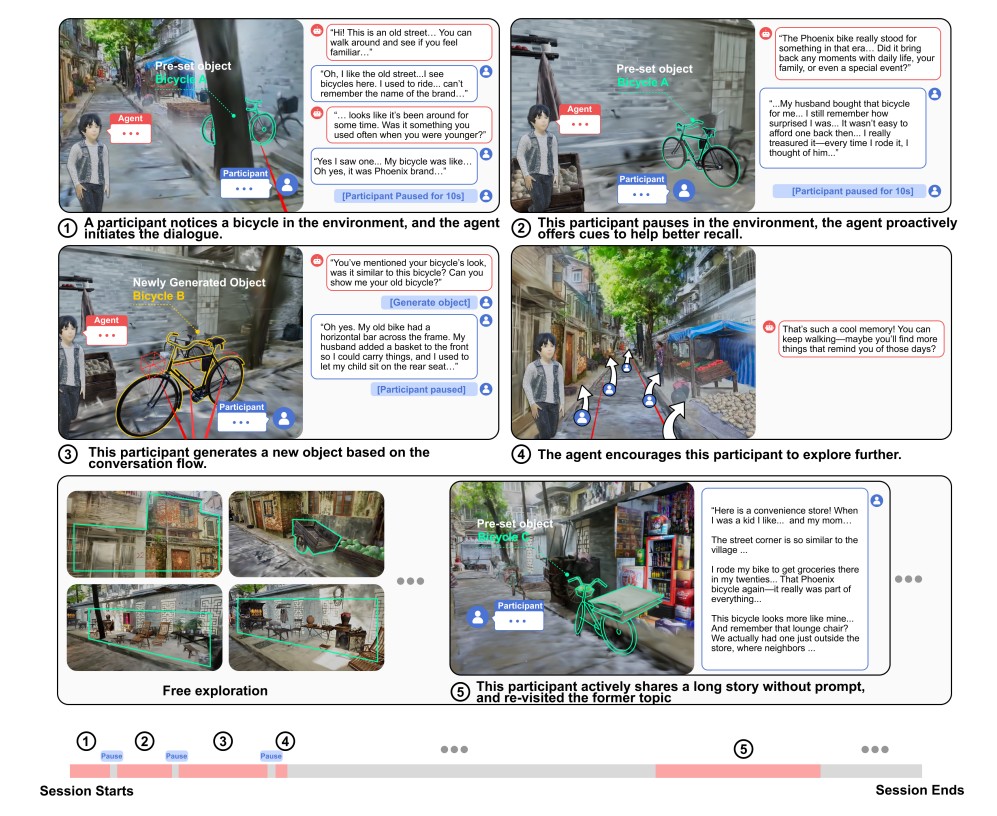Screen dimensions: 997x816
Task: Click "Session Starts" label on timeline
Action: 86,791
